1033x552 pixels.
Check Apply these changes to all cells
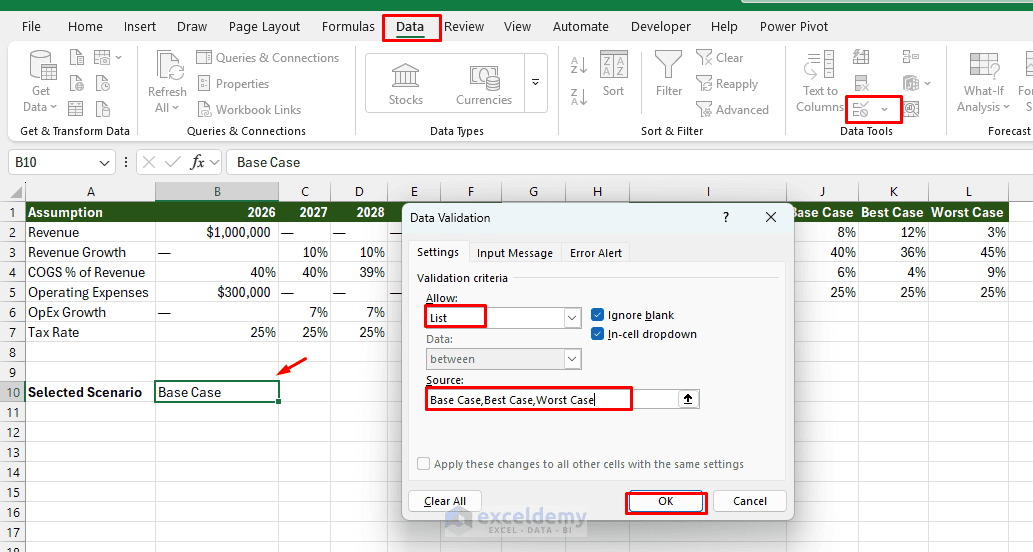pos(424,464)
